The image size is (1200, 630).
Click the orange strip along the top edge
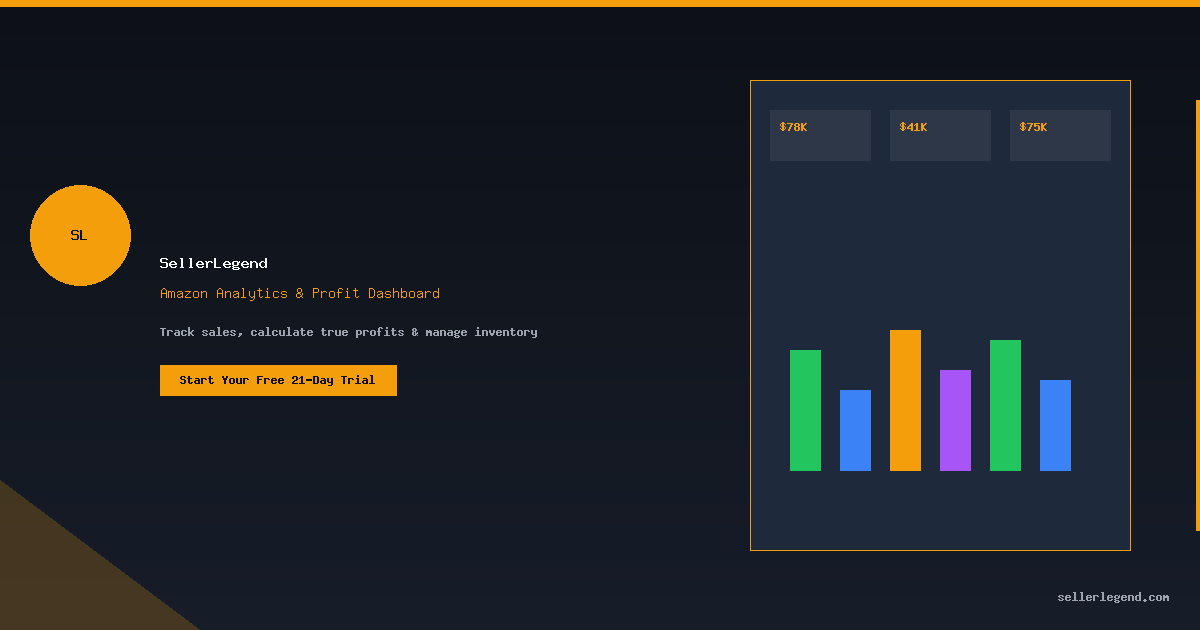pyautogui.click(x=600, y=3)
